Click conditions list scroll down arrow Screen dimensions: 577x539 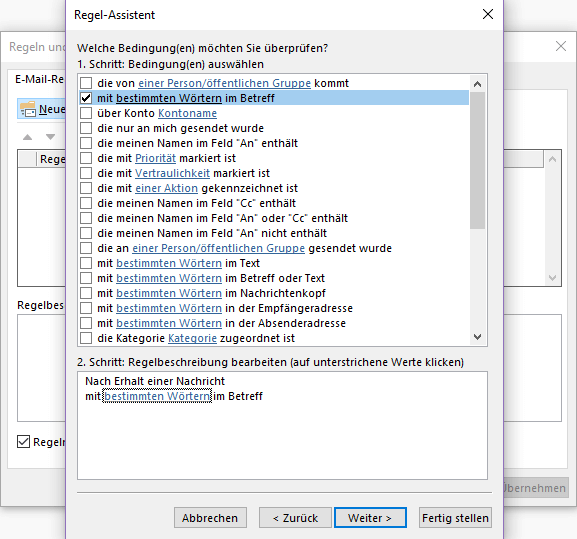pyautogui.click(x=478, y=337)
